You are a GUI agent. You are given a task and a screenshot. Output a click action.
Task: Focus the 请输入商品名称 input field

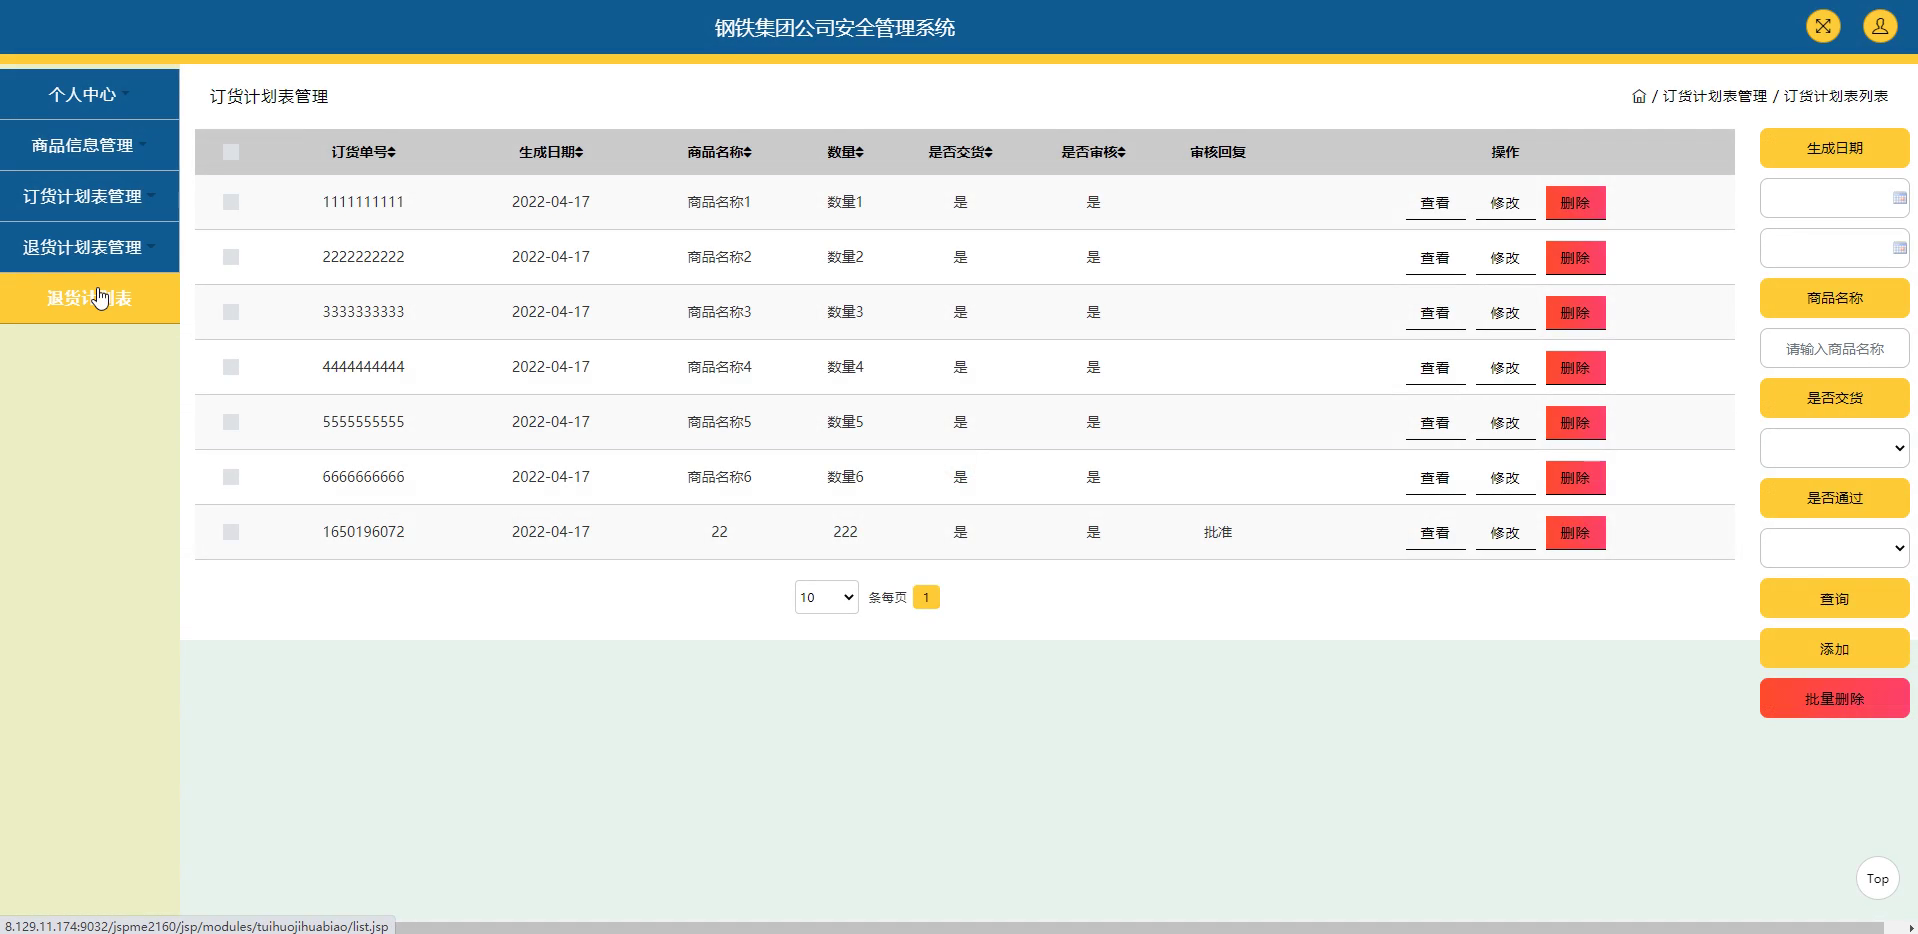point(1834,348)
